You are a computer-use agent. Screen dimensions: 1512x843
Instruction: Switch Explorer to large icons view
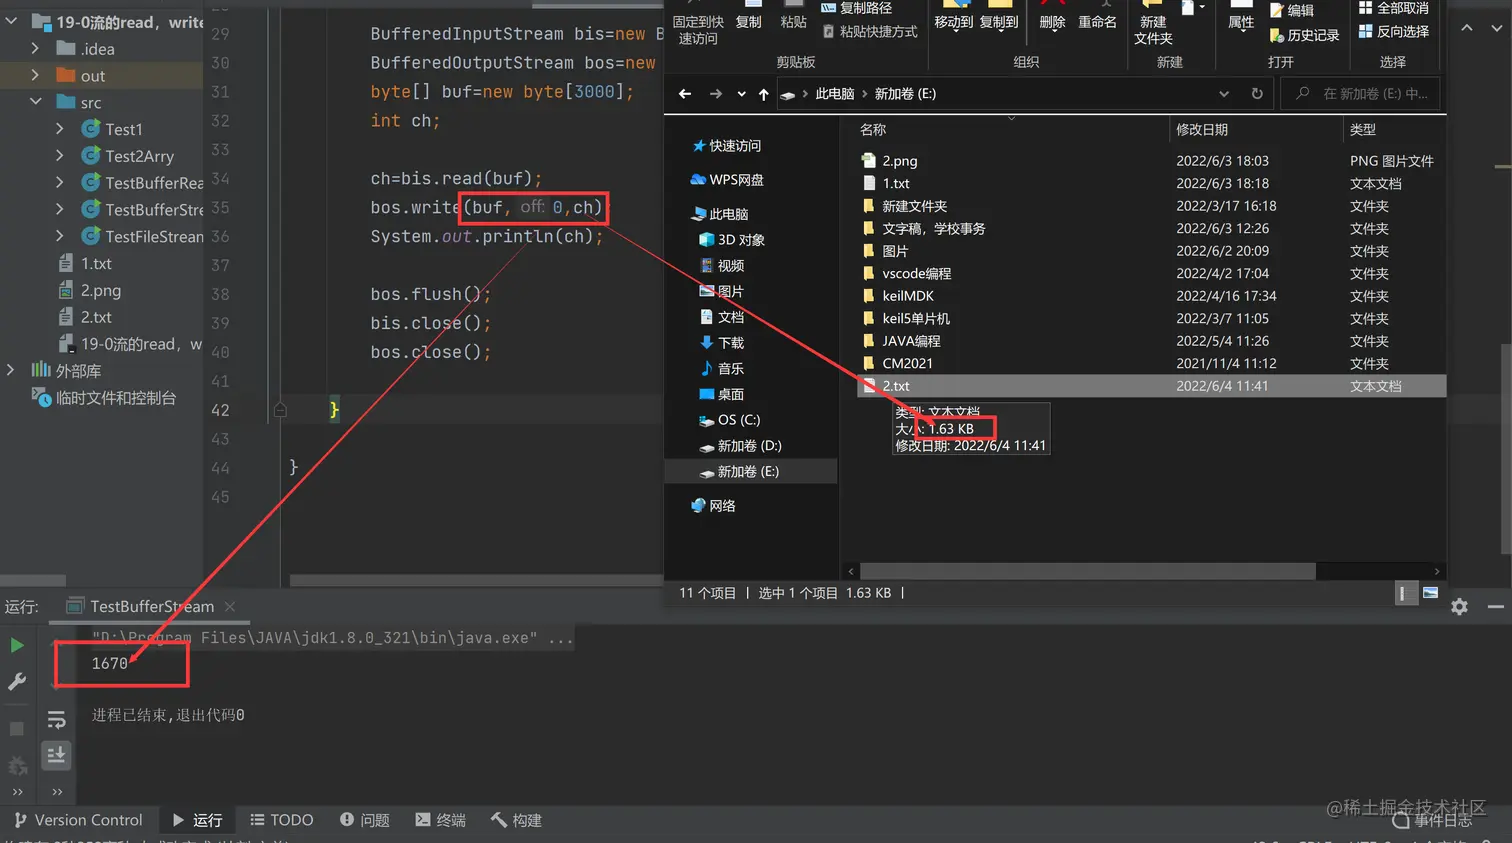[x=1430, y=594]
